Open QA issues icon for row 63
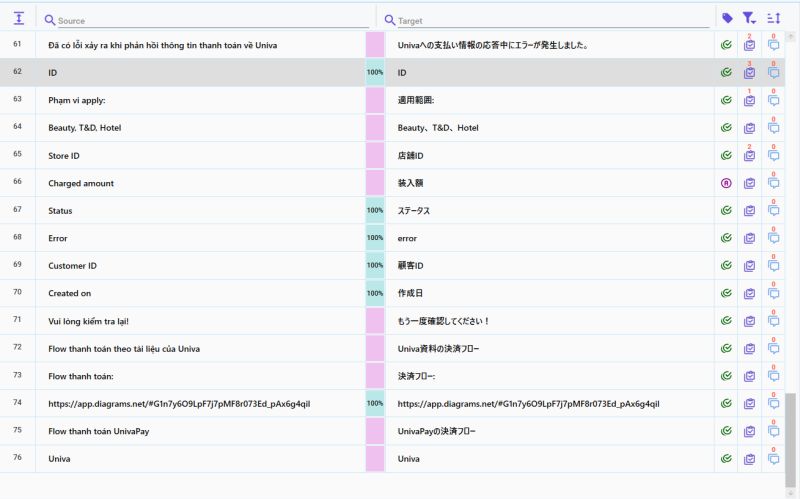The width and height of the screenshot is (800, 499). coord(749,100)
